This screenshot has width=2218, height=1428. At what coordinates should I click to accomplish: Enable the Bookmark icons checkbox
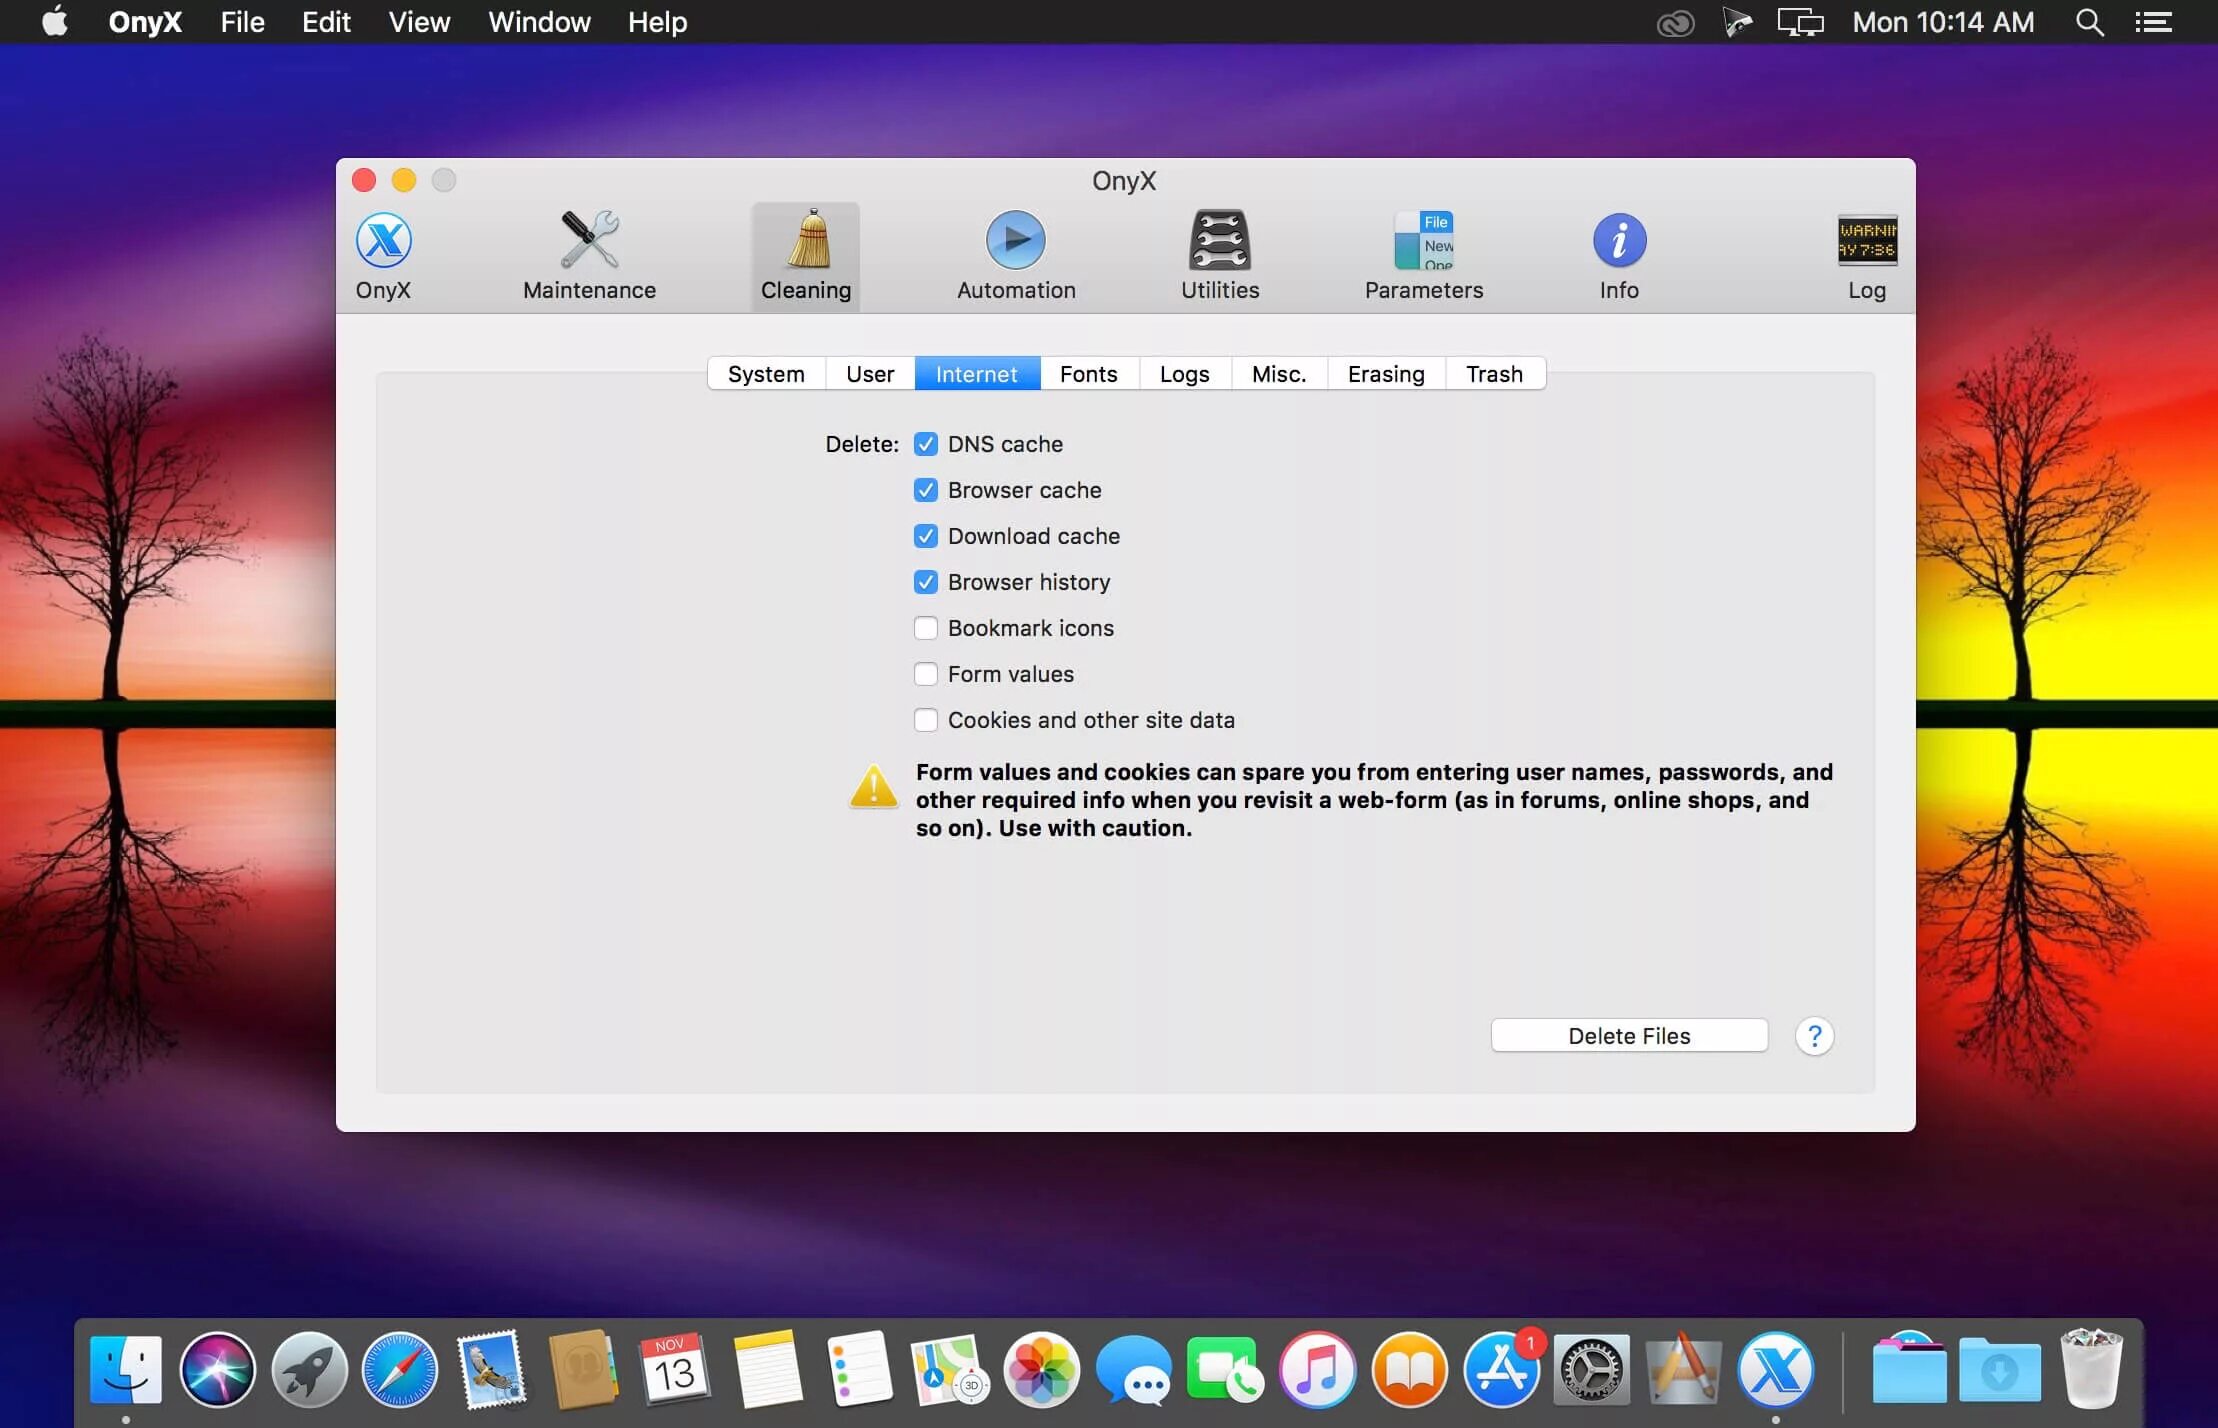click(x=926, y=628)
